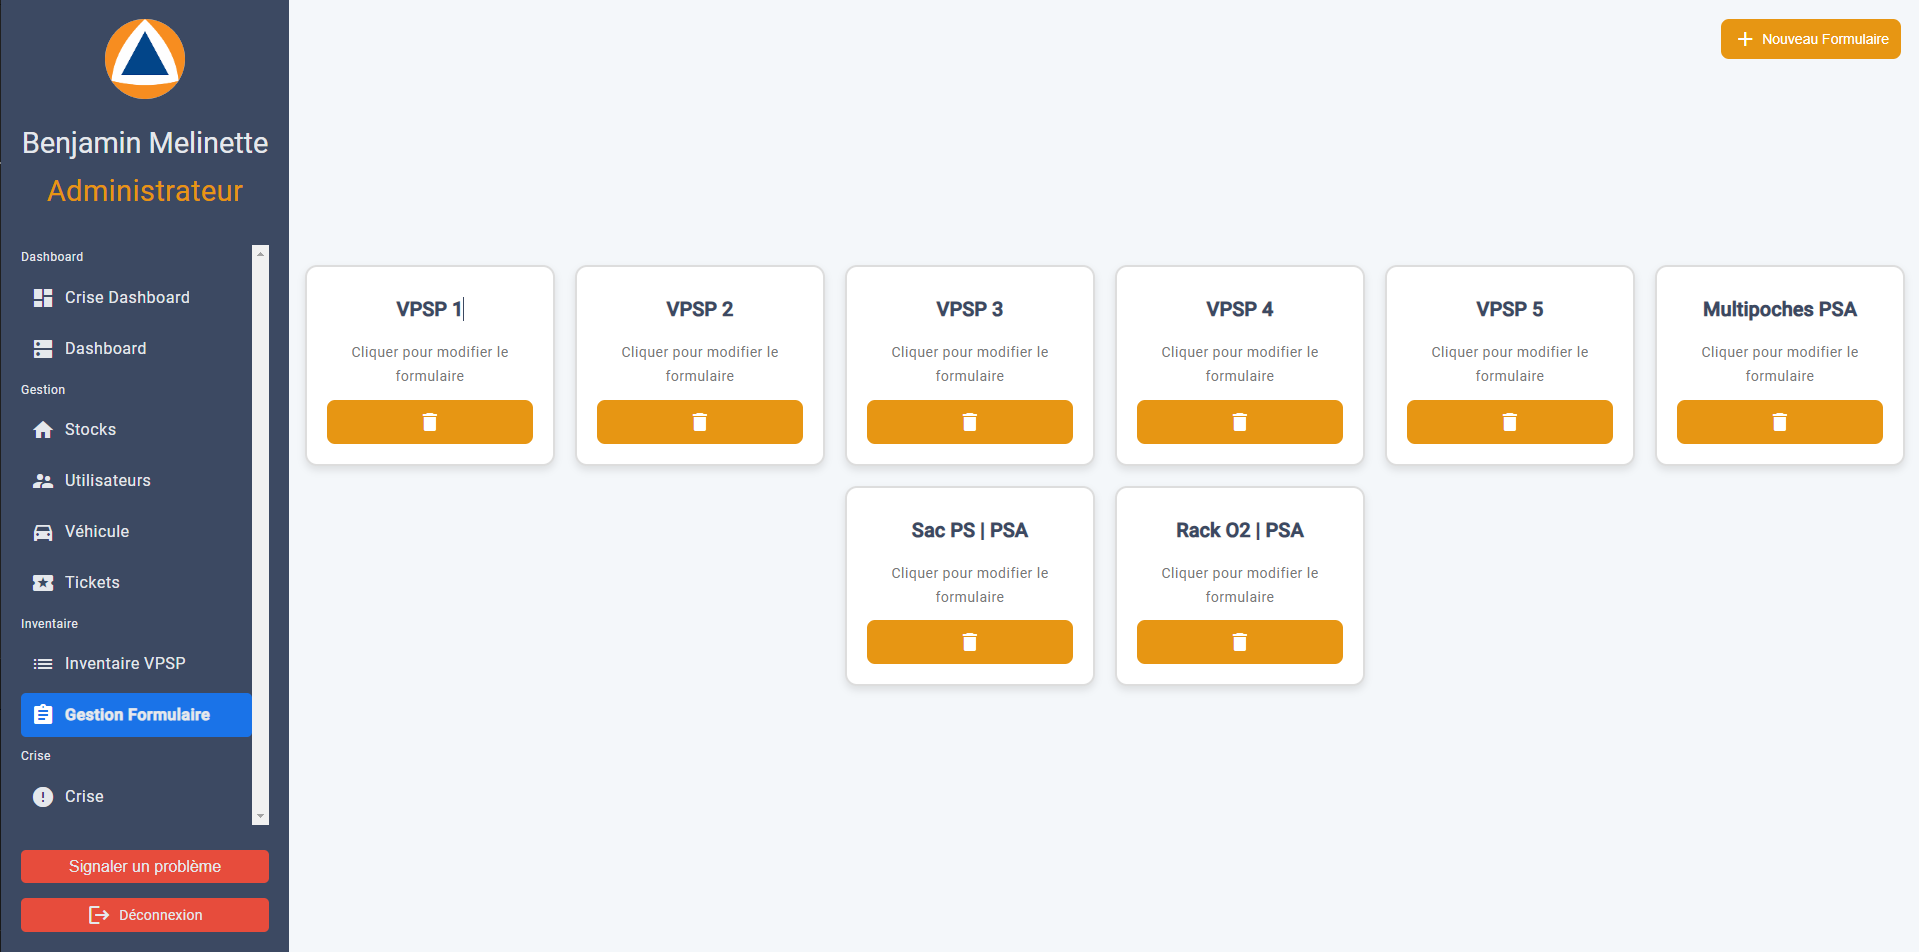Image resolution: width=1919 pixels, height=952 pixels.
Task: Go to Stocks management page
Action: click(90, 430)
